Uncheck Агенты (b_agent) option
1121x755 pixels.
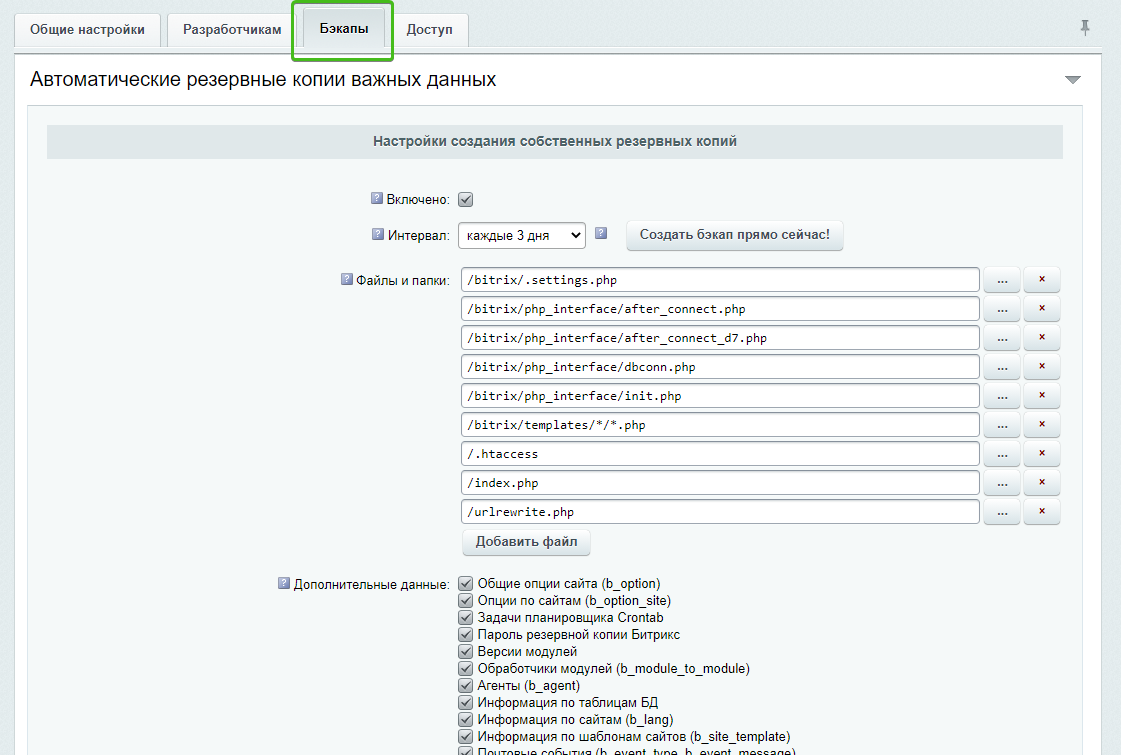[465, 686]
